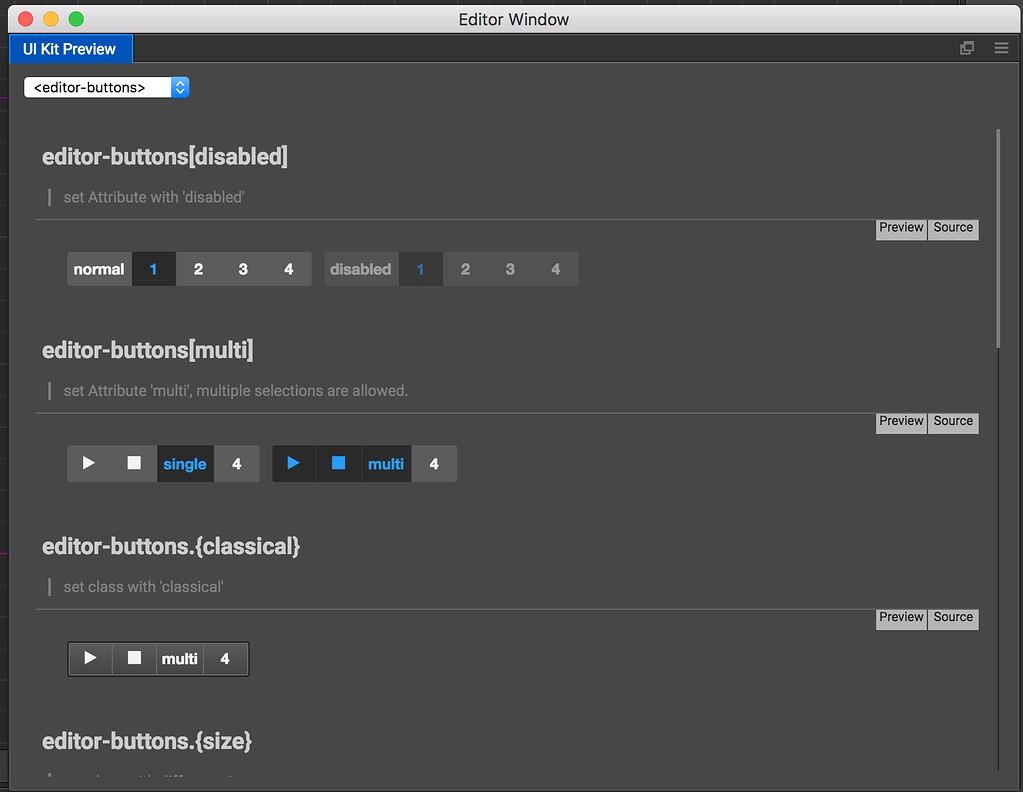Viewport: 1023px width, 792px height.
Task: Click the yellow minimize window button
Action: pyautogui.click(x=51, y=19)
